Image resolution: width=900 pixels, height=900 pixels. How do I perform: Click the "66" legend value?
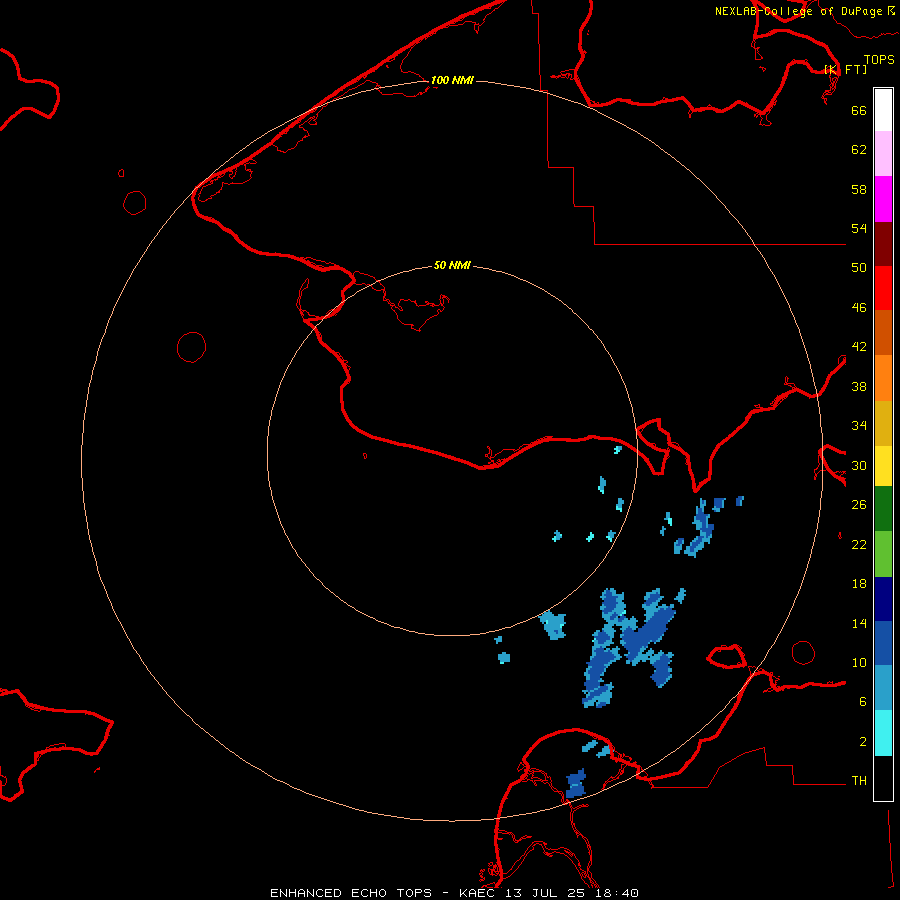(859, 110)
